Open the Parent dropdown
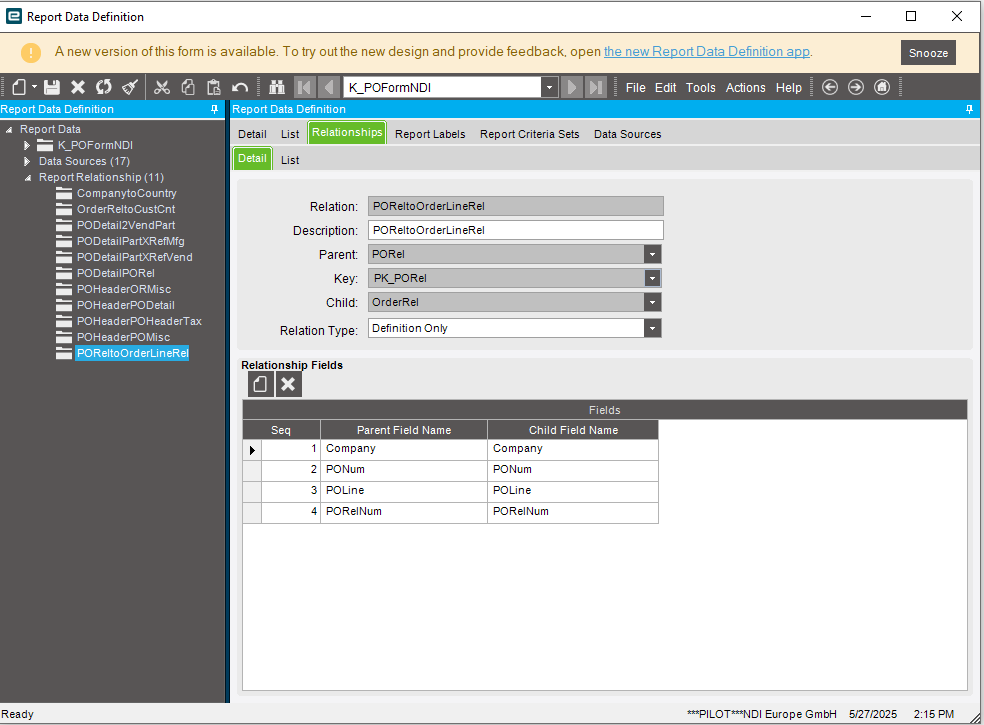984x725 pixels. tap(653, 254)
